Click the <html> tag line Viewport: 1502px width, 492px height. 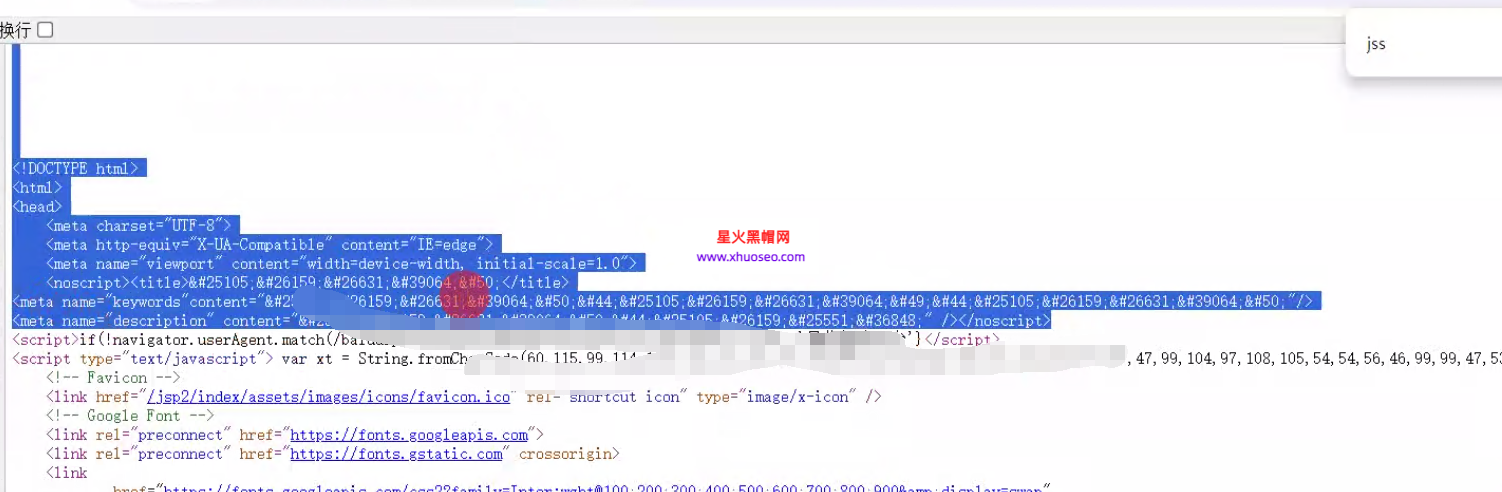point(37,187)
